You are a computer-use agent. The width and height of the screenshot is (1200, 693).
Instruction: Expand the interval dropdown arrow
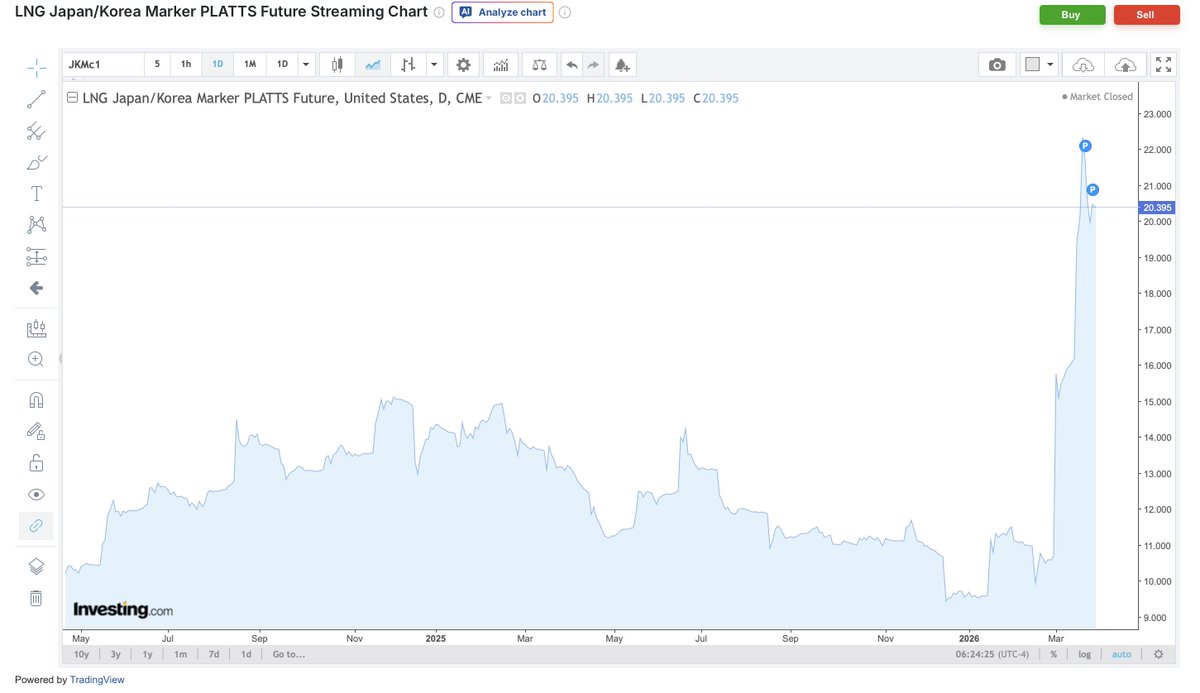(306, 64)
